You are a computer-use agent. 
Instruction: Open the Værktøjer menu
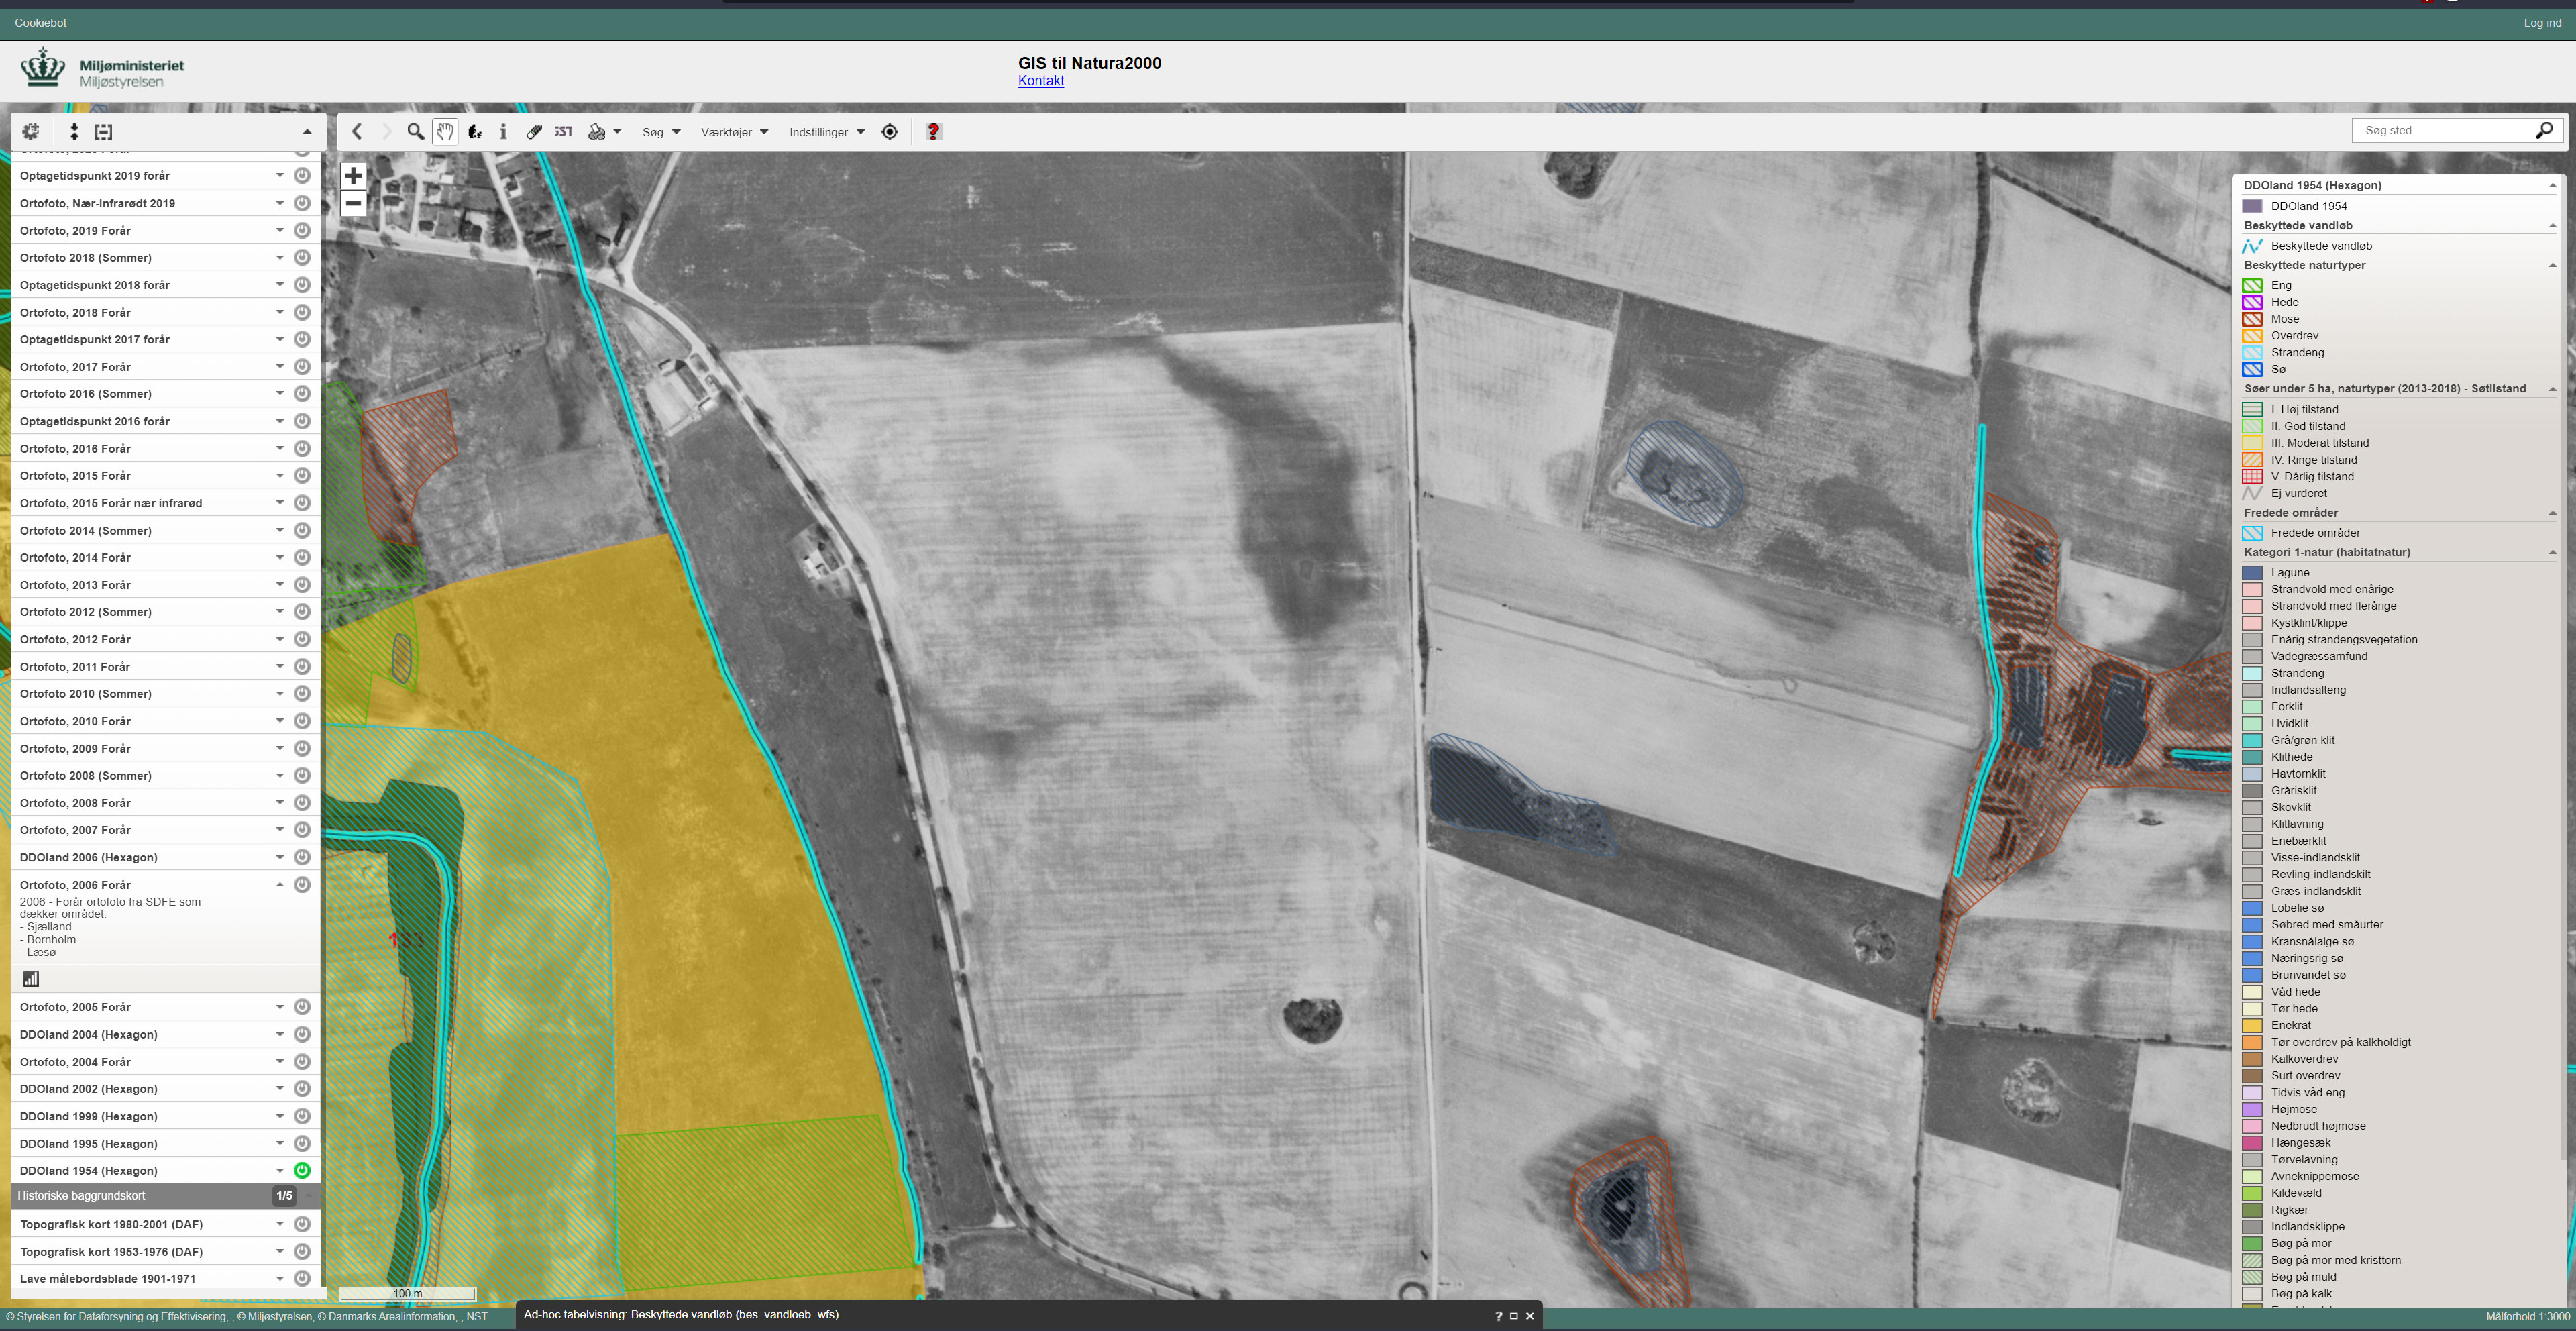734,132
